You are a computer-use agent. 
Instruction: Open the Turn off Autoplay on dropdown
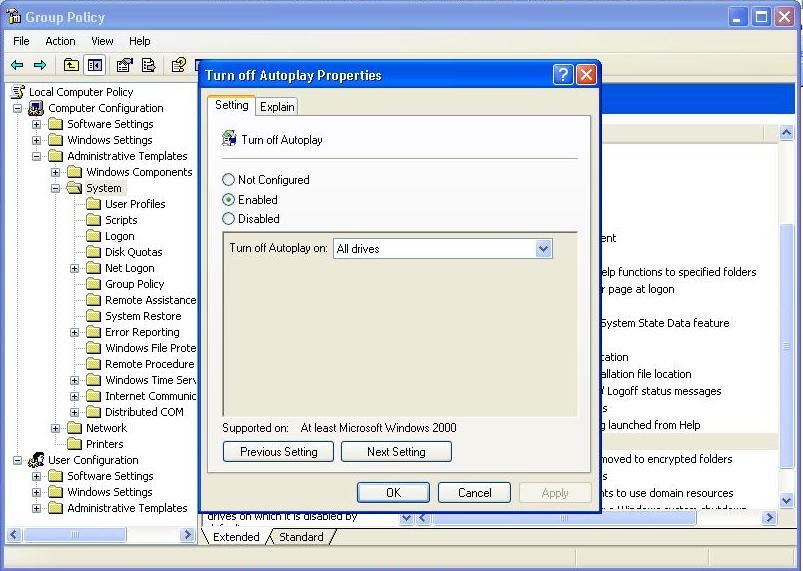tap(543, 249)
